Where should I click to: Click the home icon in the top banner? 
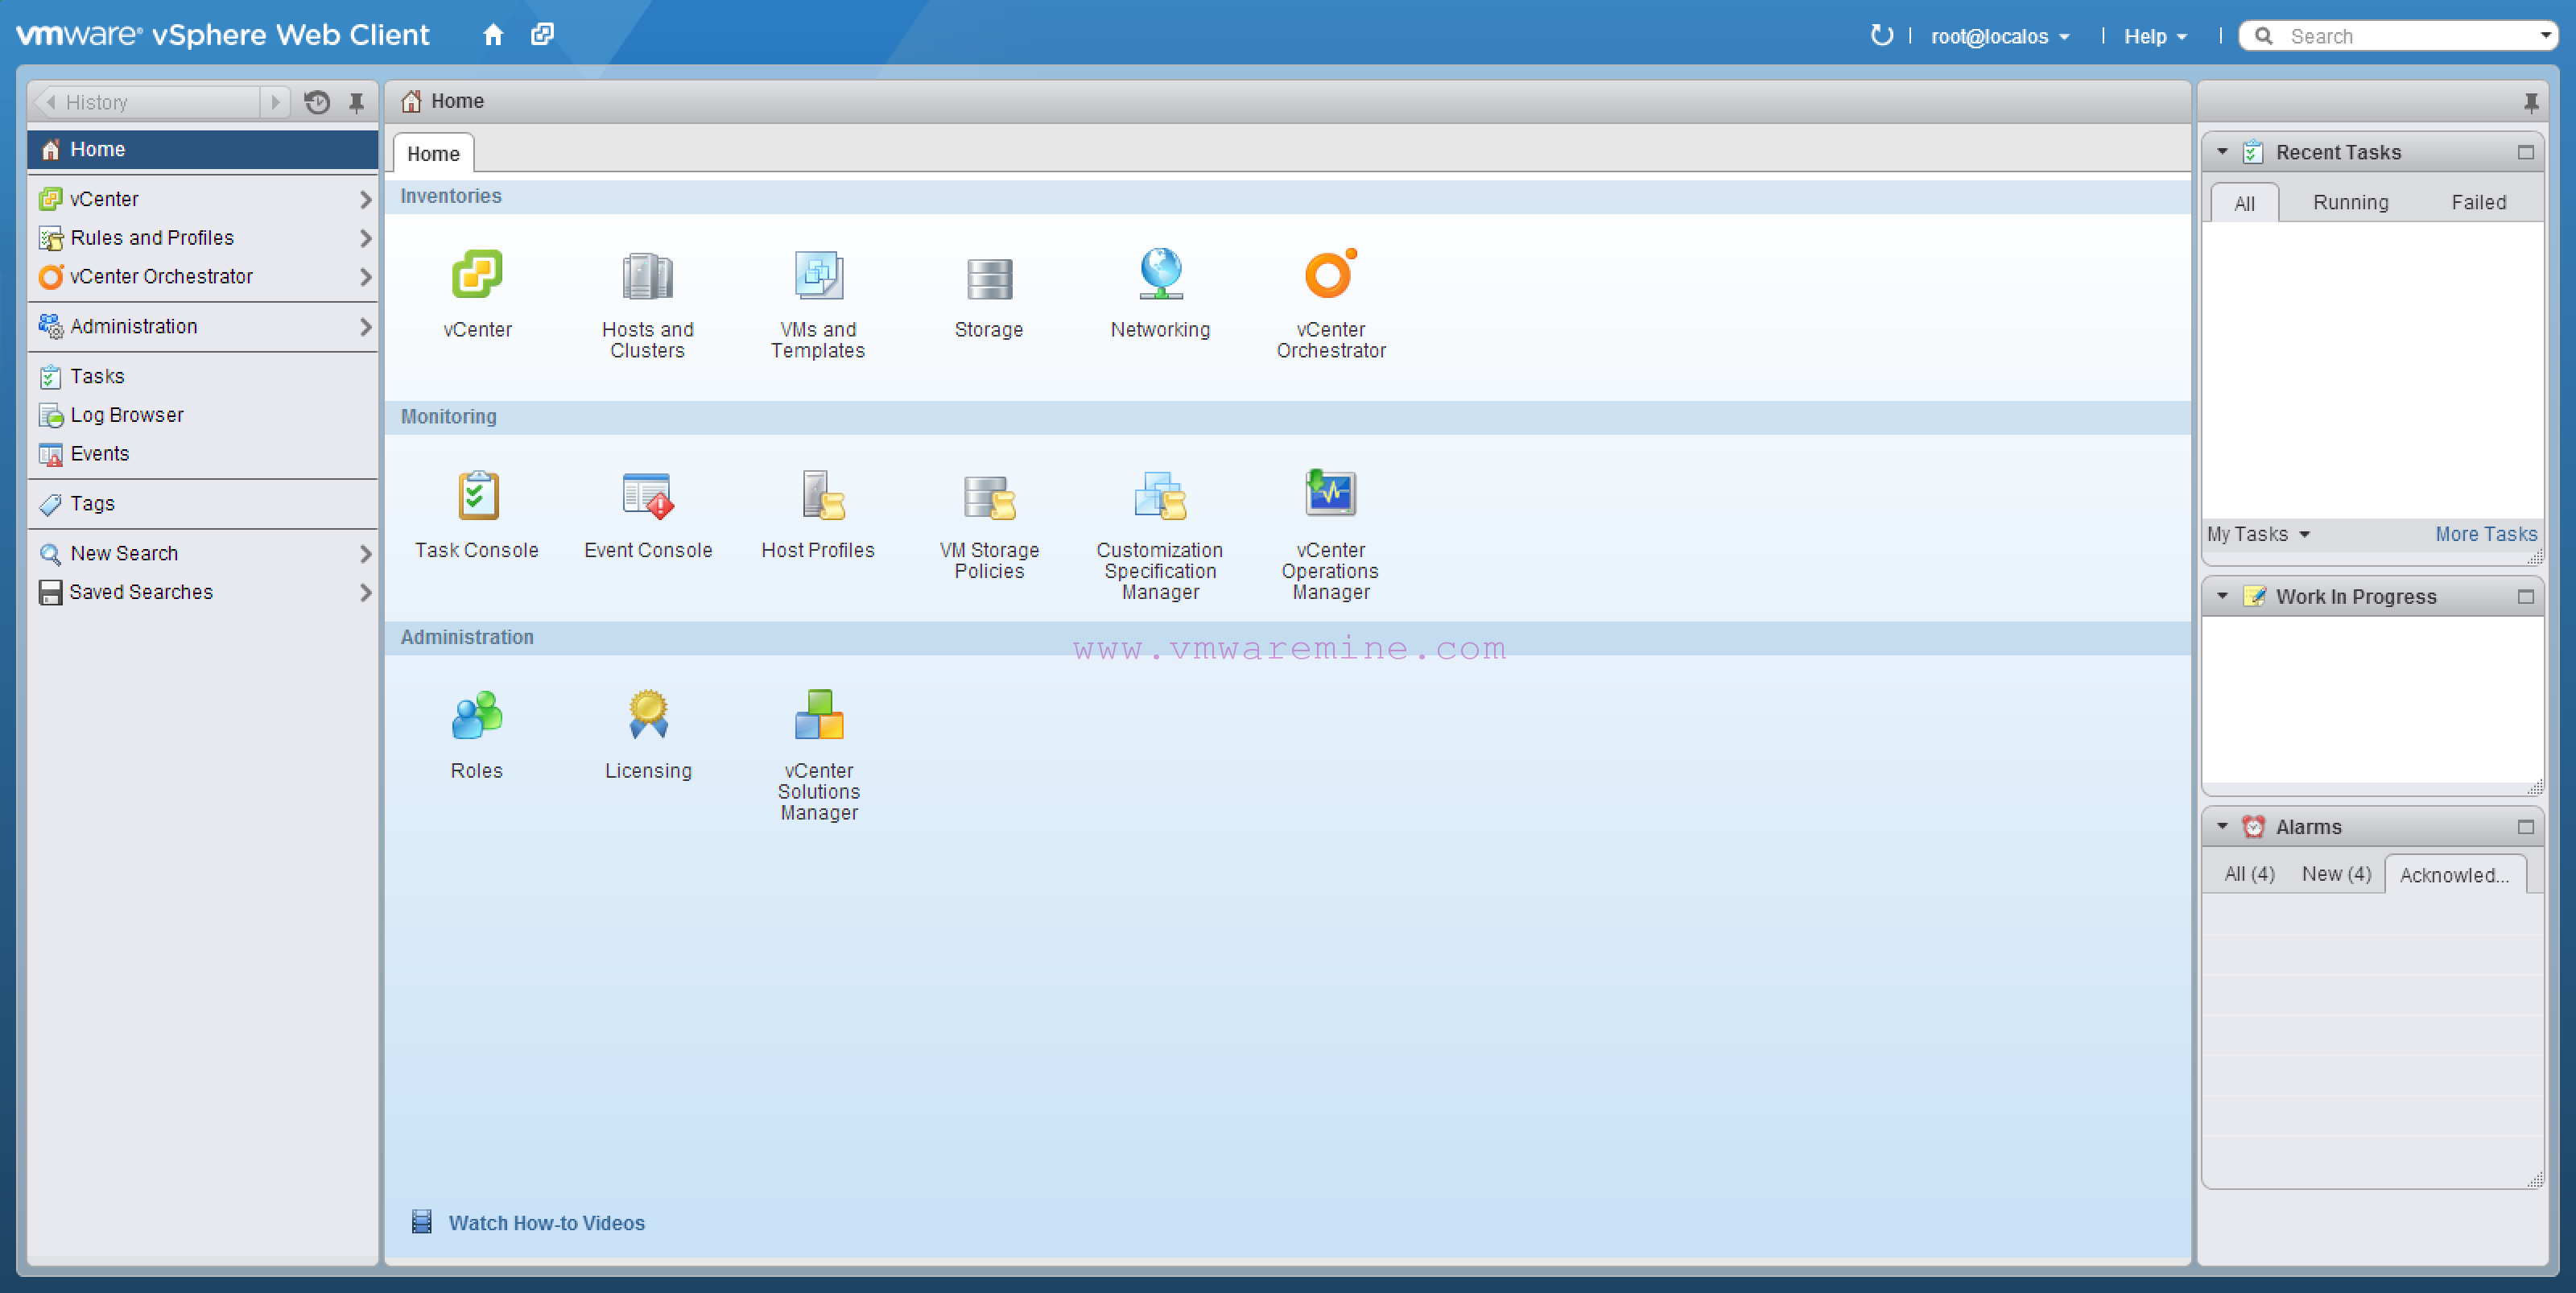[493, 35]
